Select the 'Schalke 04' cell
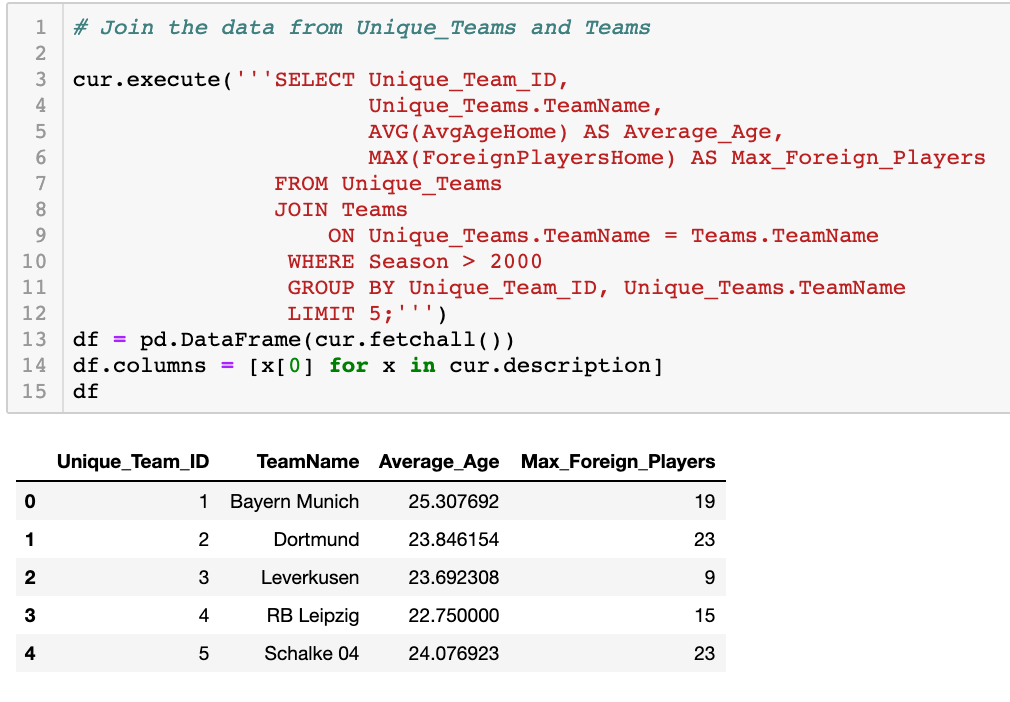1010x702 pixels. pyautogui.click(x=312, y=654)
